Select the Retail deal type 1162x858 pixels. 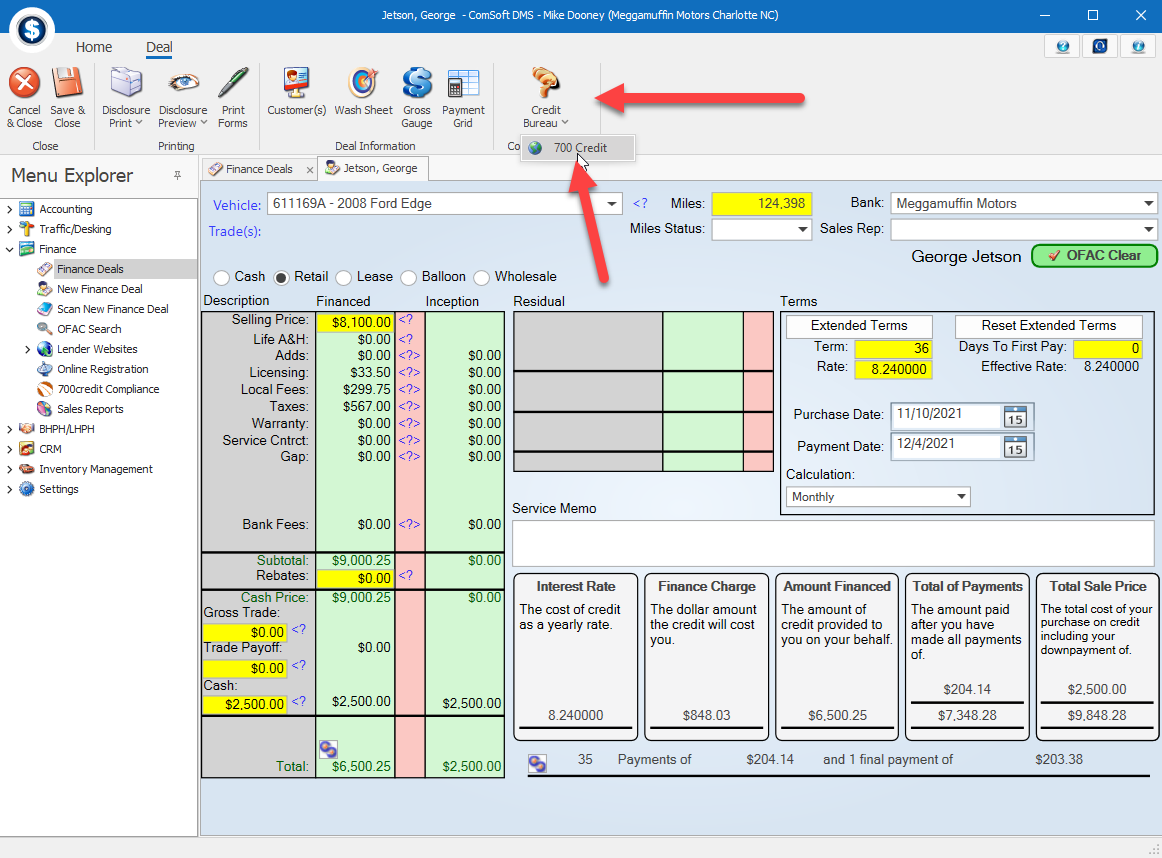(x=281, y=278)
